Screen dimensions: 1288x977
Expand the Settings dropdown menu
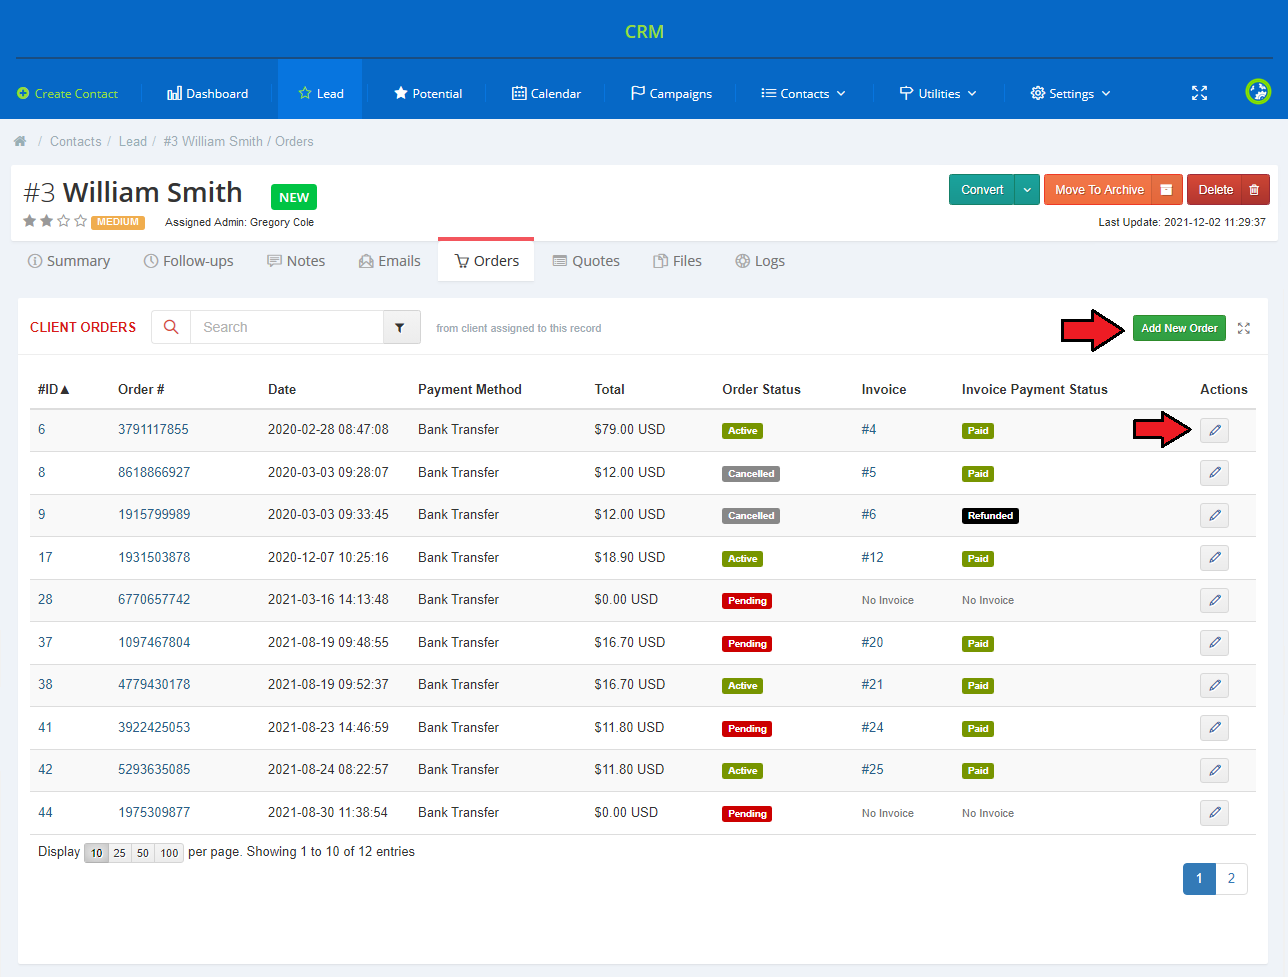tap(1070, 93)
